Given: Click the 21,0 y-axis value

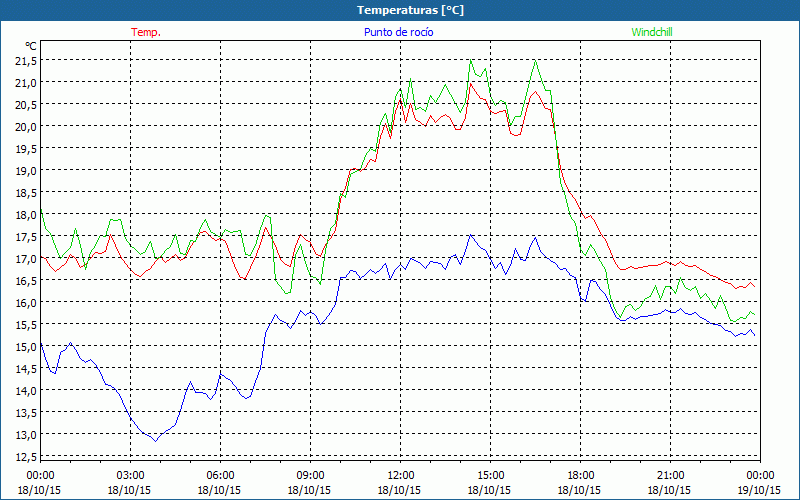Looking at the screenshot, I should (x=26, y=83).
